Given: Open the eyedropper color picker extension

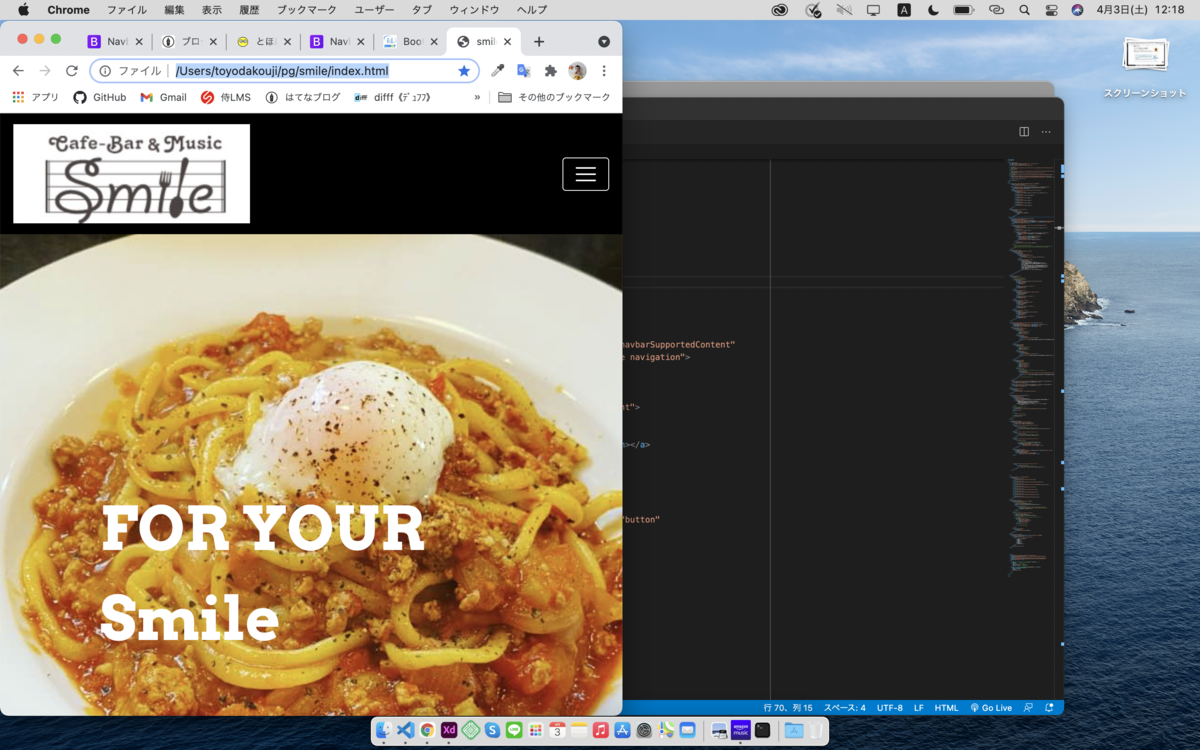Looking at the screenshot, I should pos(497,71).
